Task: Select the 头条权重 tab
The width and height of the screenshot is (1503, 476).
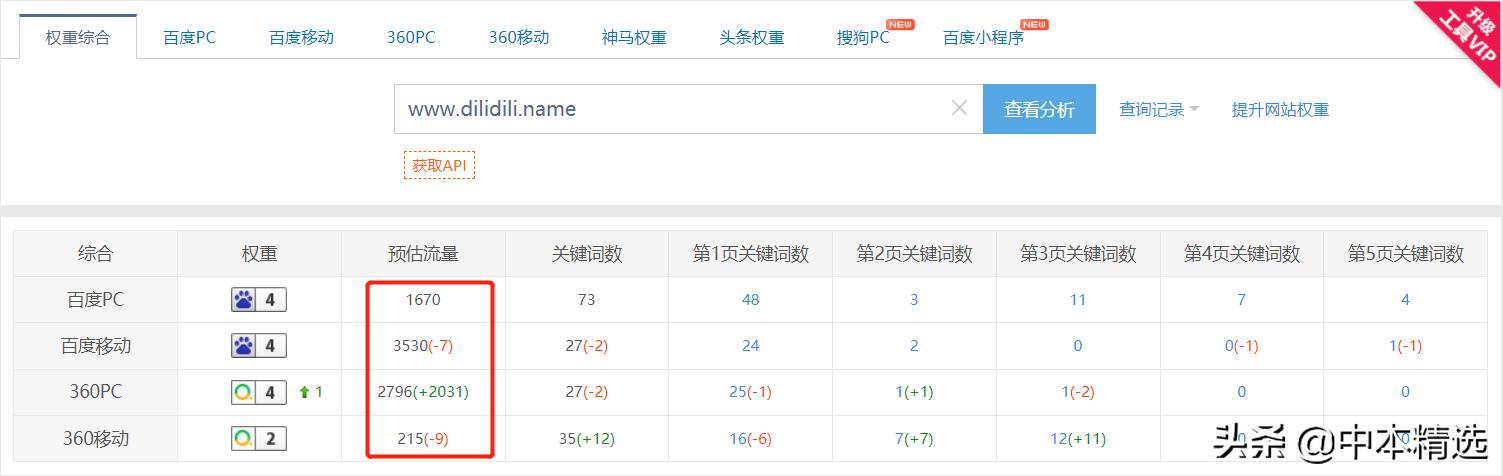Action: 752,37
